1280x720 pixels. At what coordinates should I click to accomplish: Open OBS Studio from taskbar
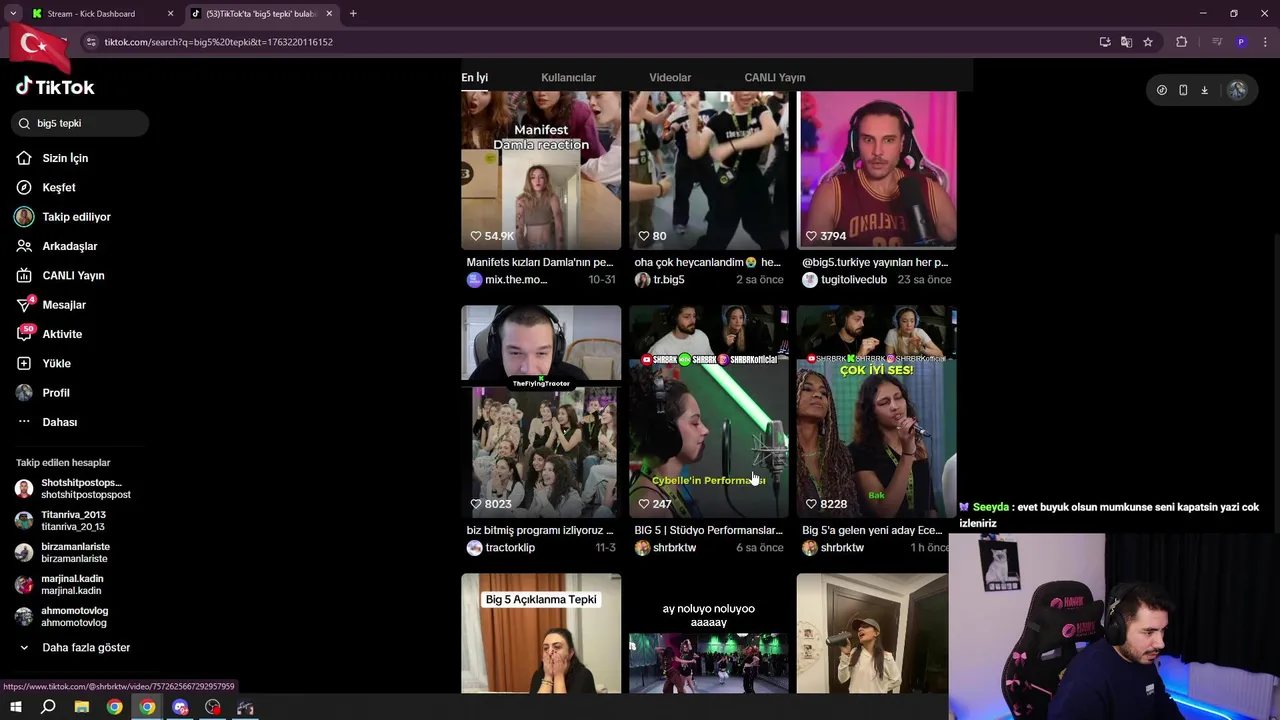[x=213, y=707]
